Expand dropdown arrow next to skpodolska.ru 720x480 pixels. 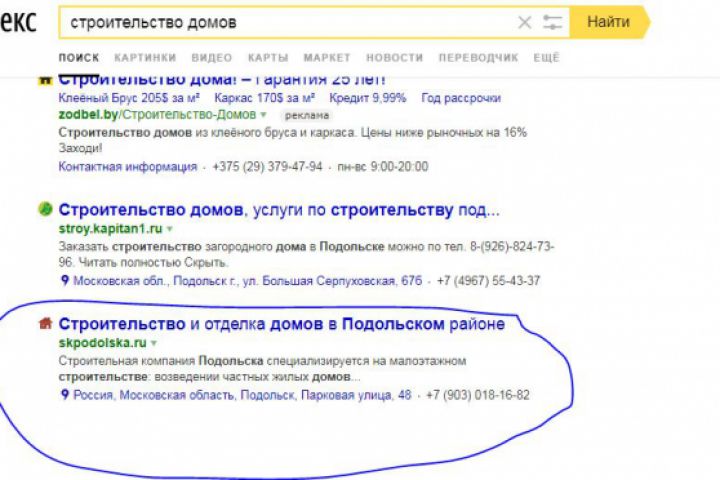pyautogui.click(x=154, y=343)
